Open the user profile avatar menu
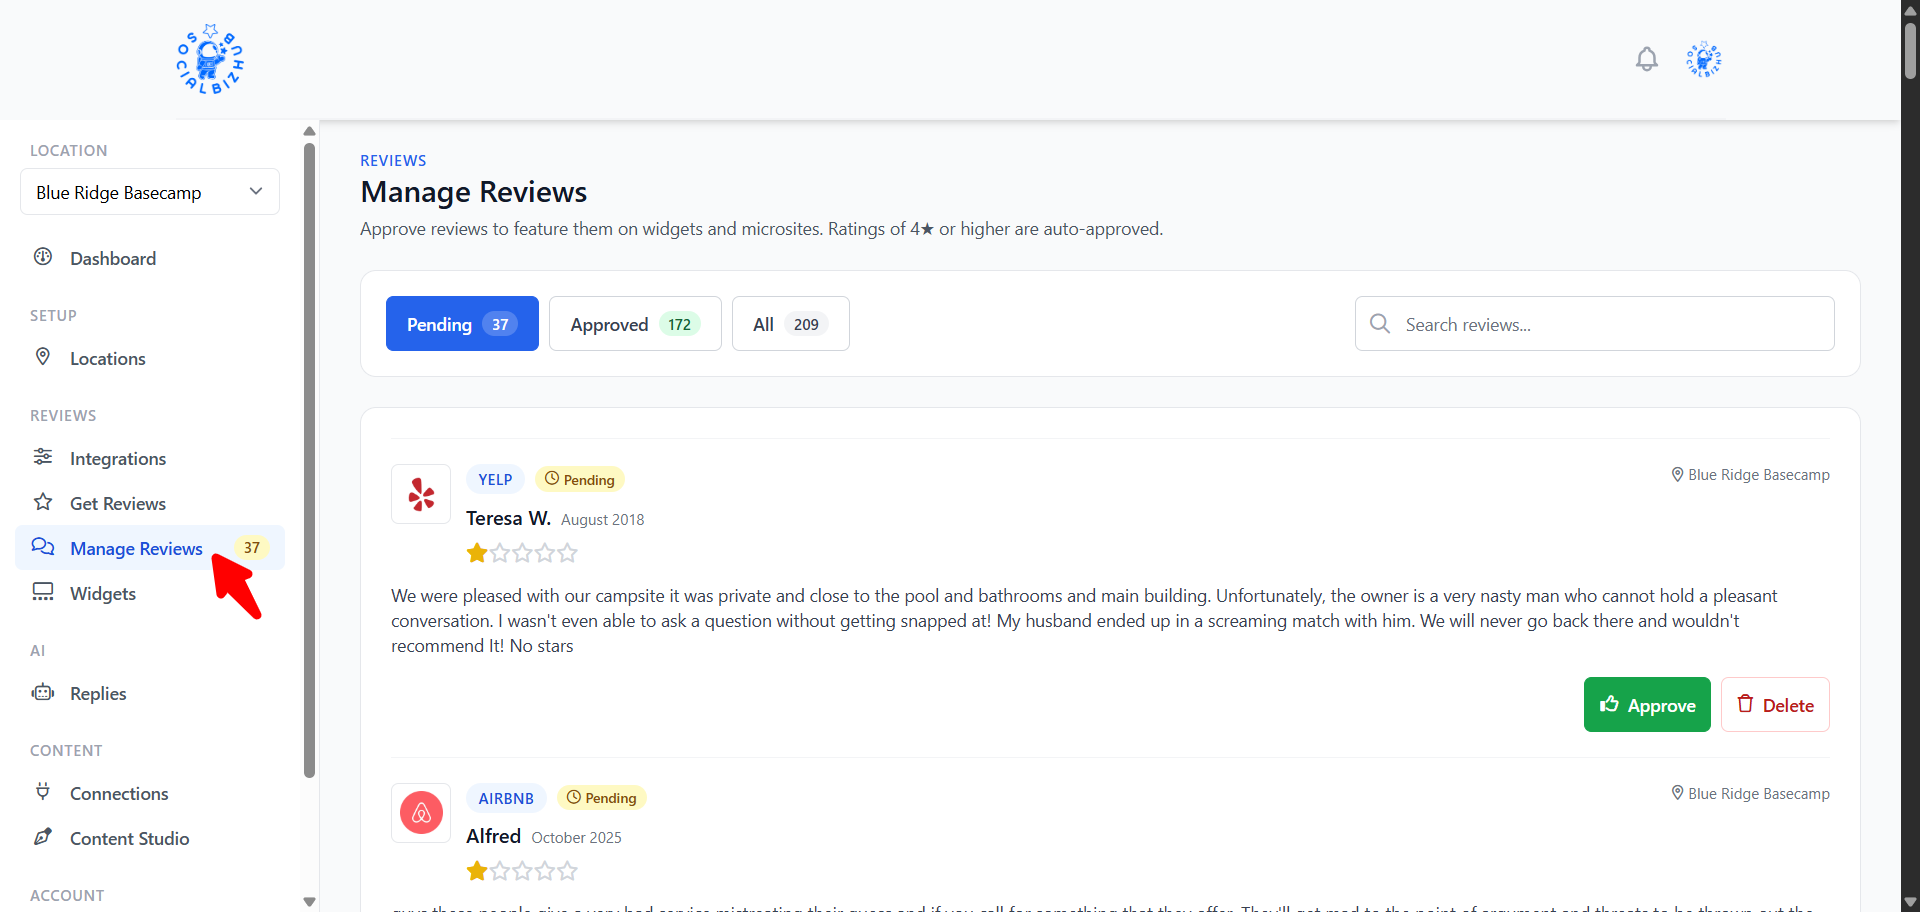 pyautogui.click(x=1703, y=60)
